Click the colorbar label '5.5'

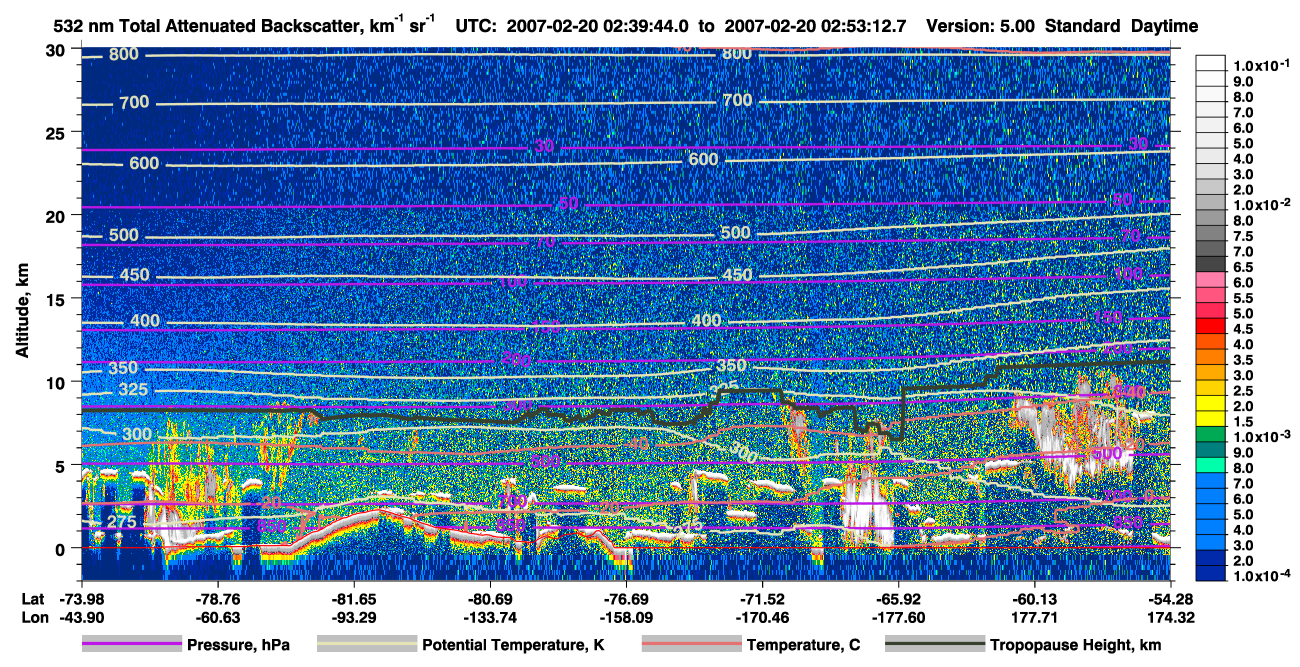[x=1245, y=298]
